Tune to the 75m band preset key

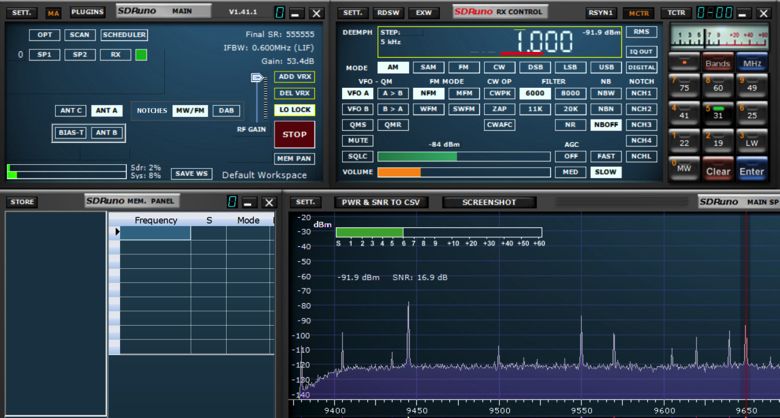pos(684,85)
